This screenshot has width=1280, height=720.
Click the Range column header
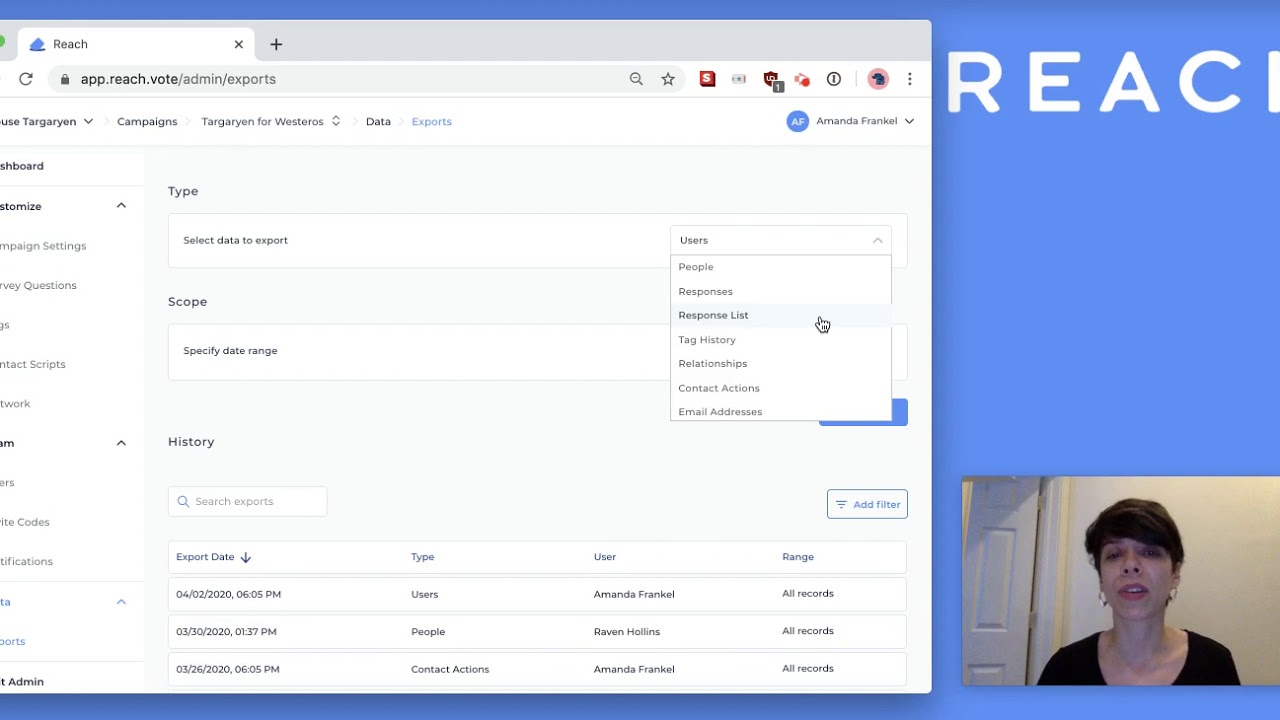pos(798,557)
